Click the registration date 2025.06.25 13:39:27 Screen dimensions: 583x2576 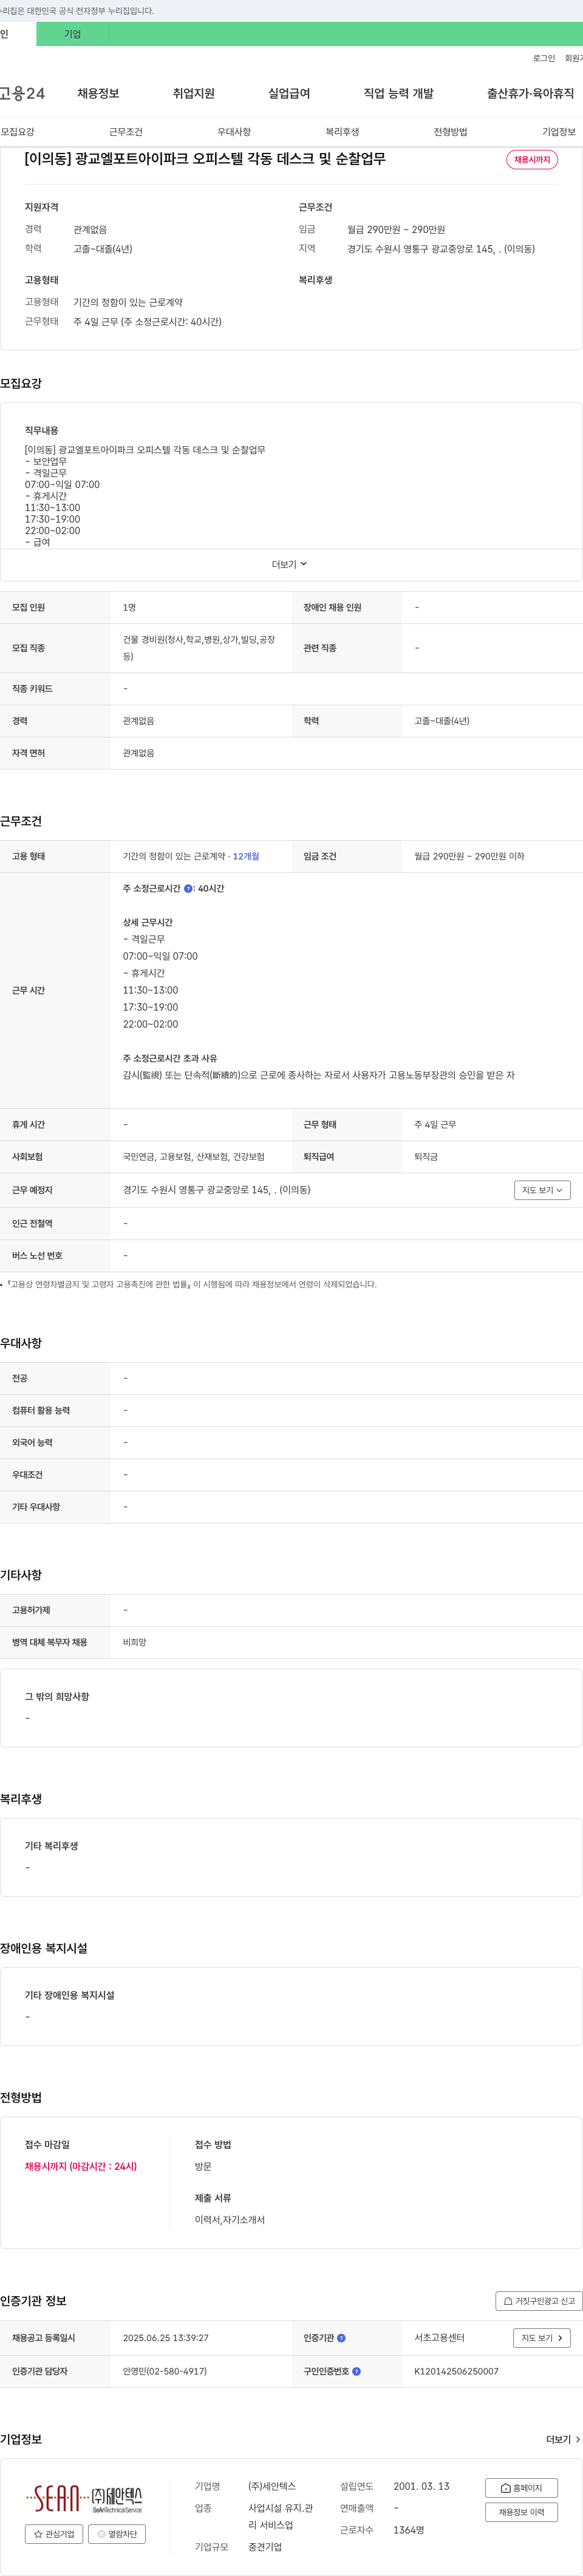coord(166,2338)
